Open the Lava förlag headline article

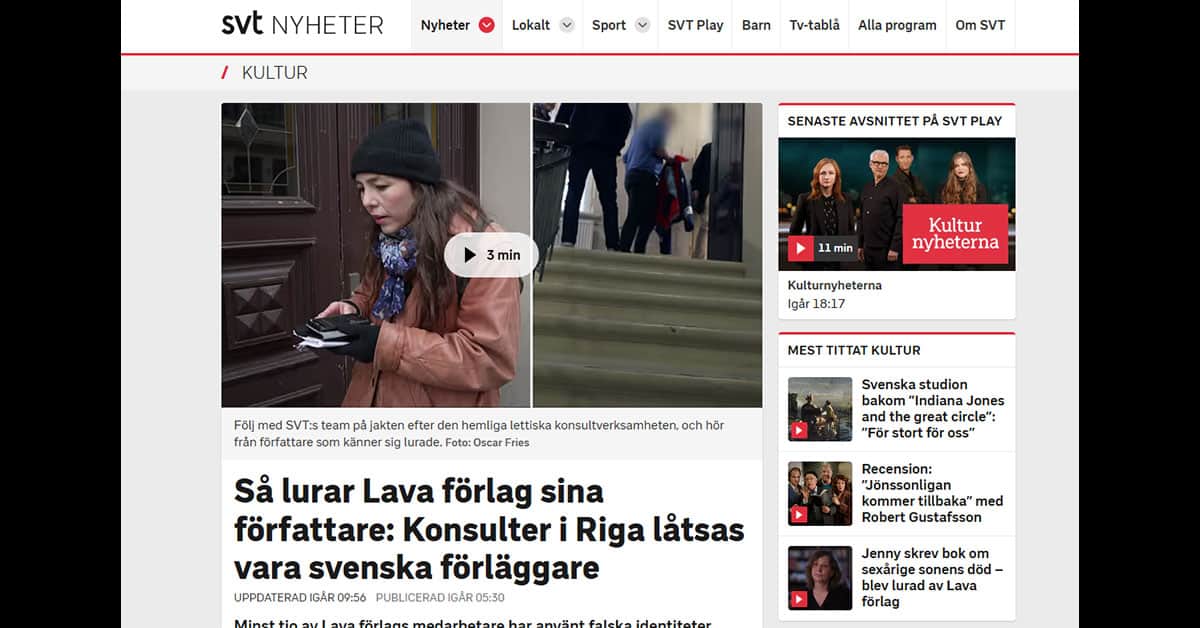[489, 530]
